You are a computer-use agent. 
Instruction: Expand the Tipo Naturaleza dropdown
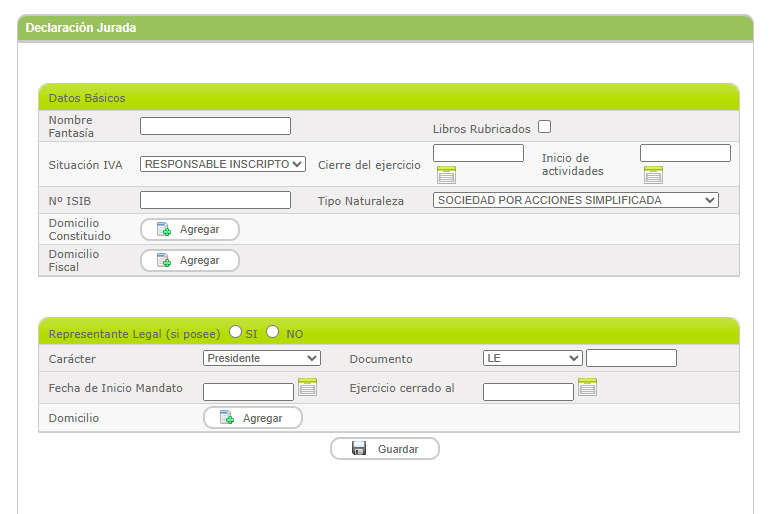coord(576,200)
